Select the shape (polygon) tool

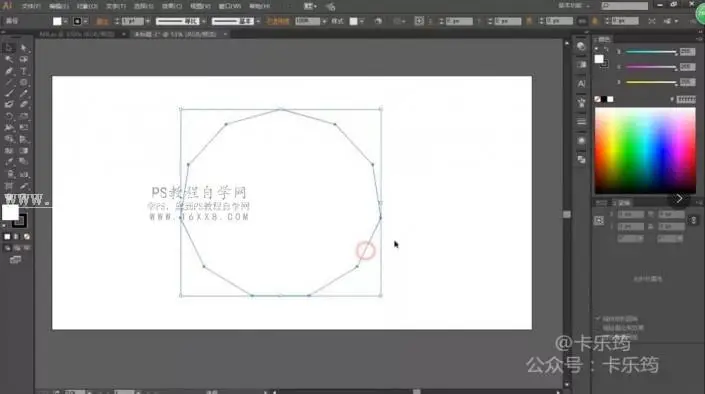[24, 82]
